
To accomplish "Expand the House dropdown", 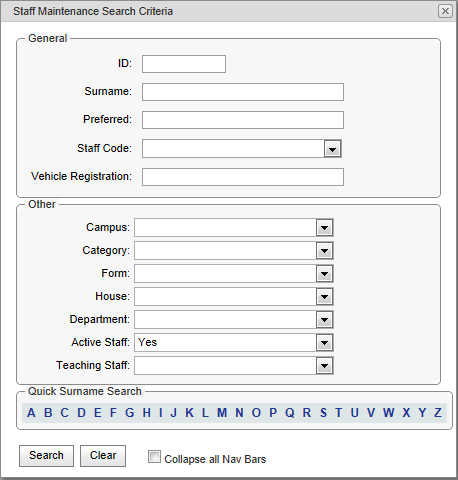I will 324,297.
